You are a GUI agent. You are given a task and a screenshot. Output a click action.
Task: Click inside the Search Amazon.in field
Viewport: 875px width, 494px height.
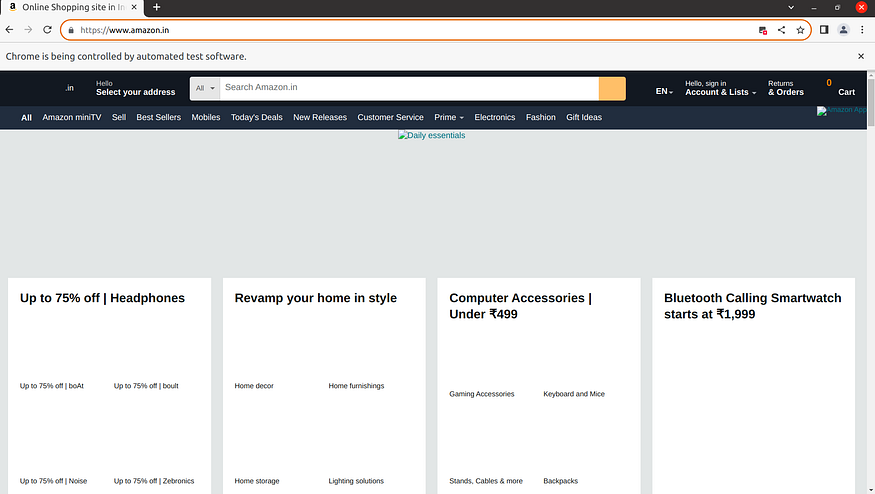409,88
